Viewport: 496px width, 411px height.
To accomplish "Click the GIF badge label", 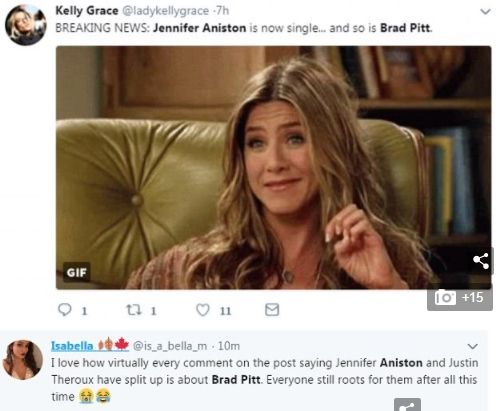I will pyautogui.click(x=77, y=272).
